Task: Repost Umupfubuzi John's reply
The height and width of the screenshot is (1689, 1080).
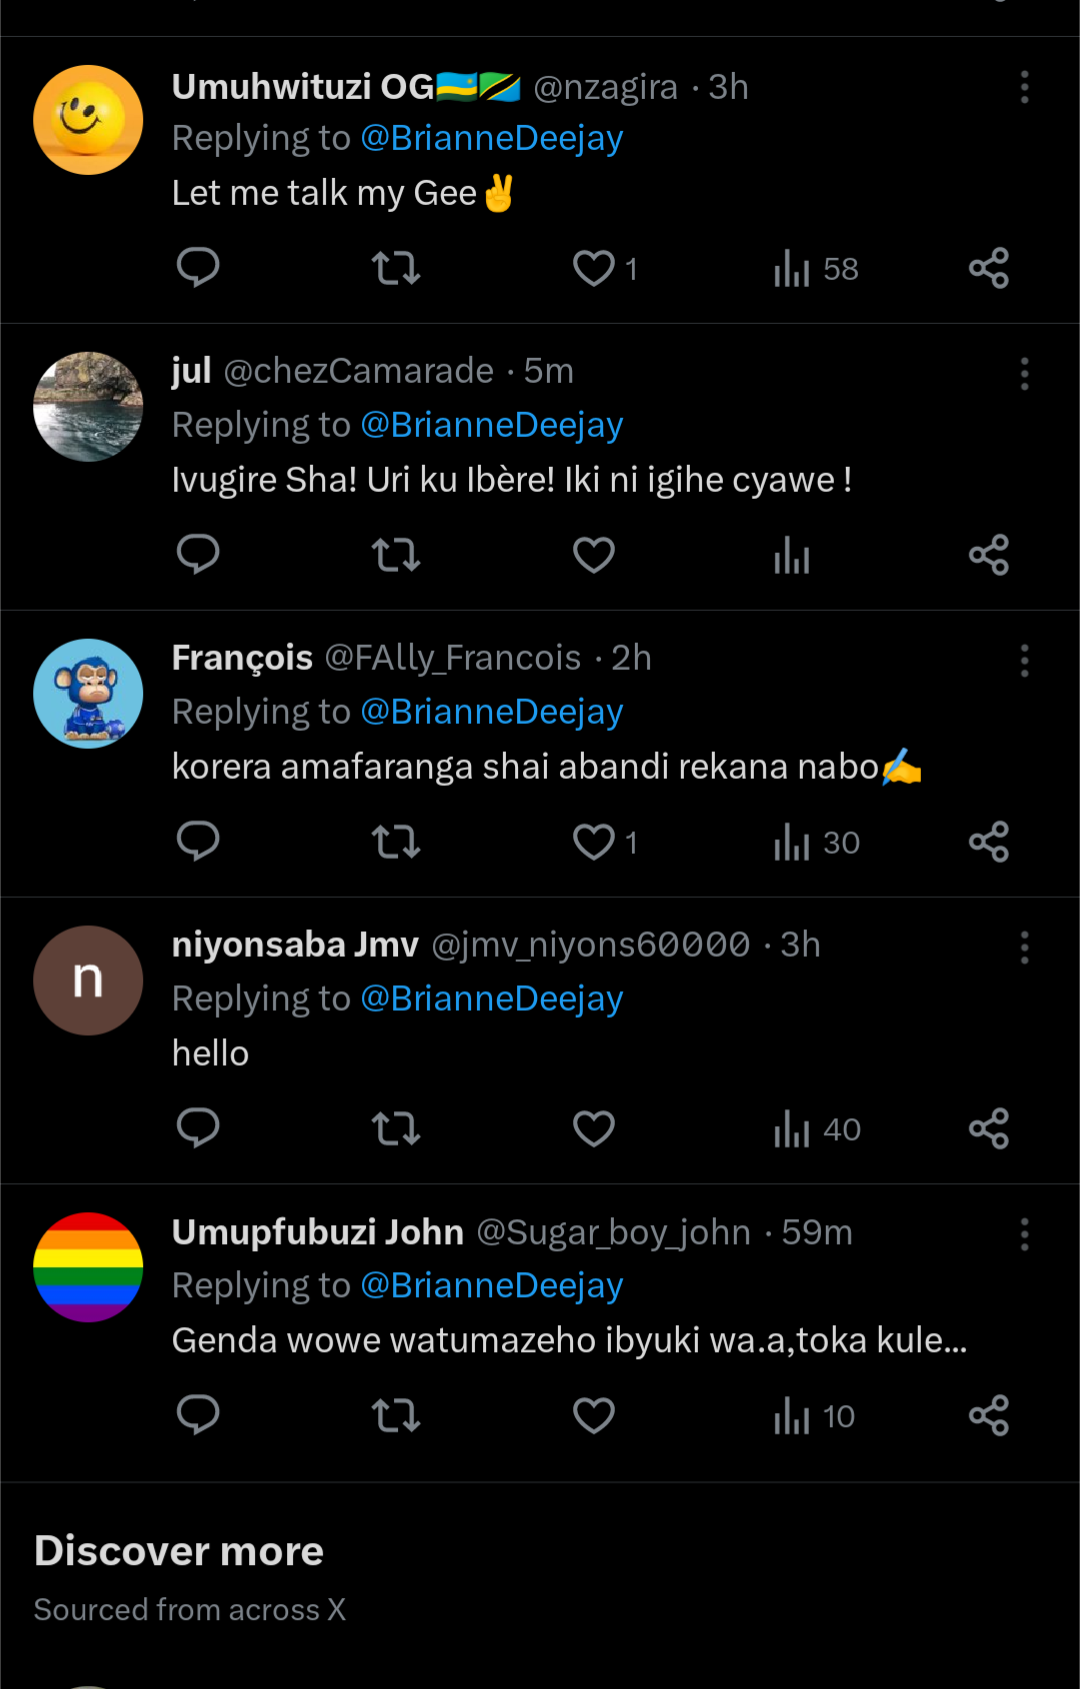Action: [x=396, y=1416]
